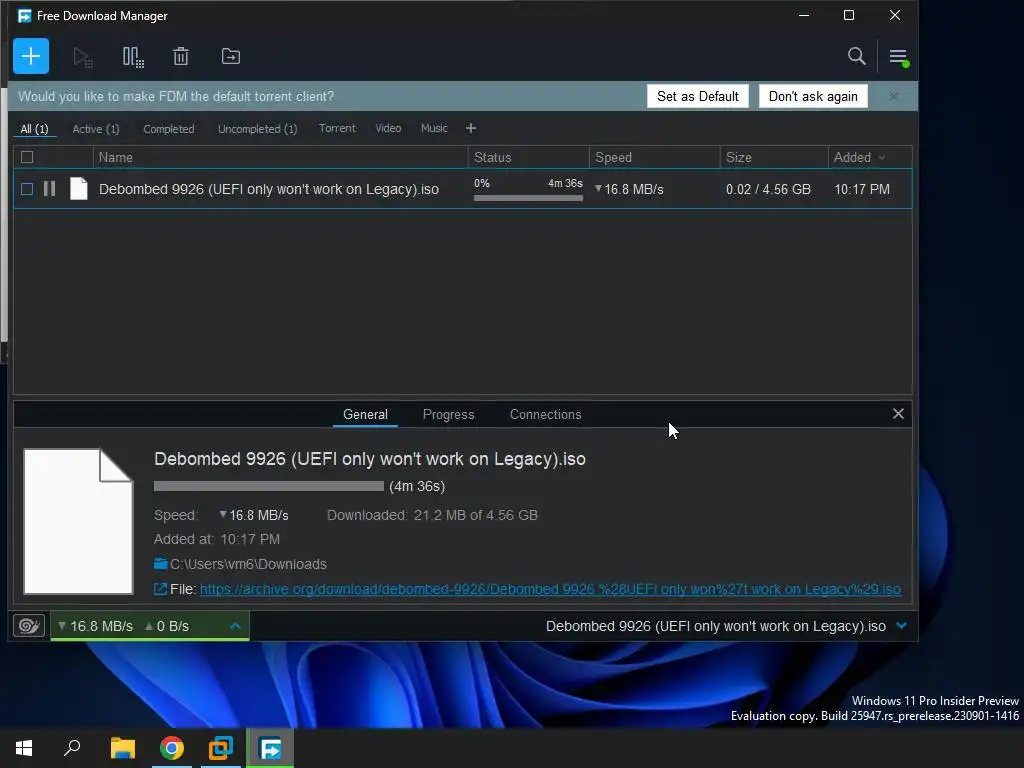
Task: Delete selected download with trash icon
Action: [x=181, y=56]
